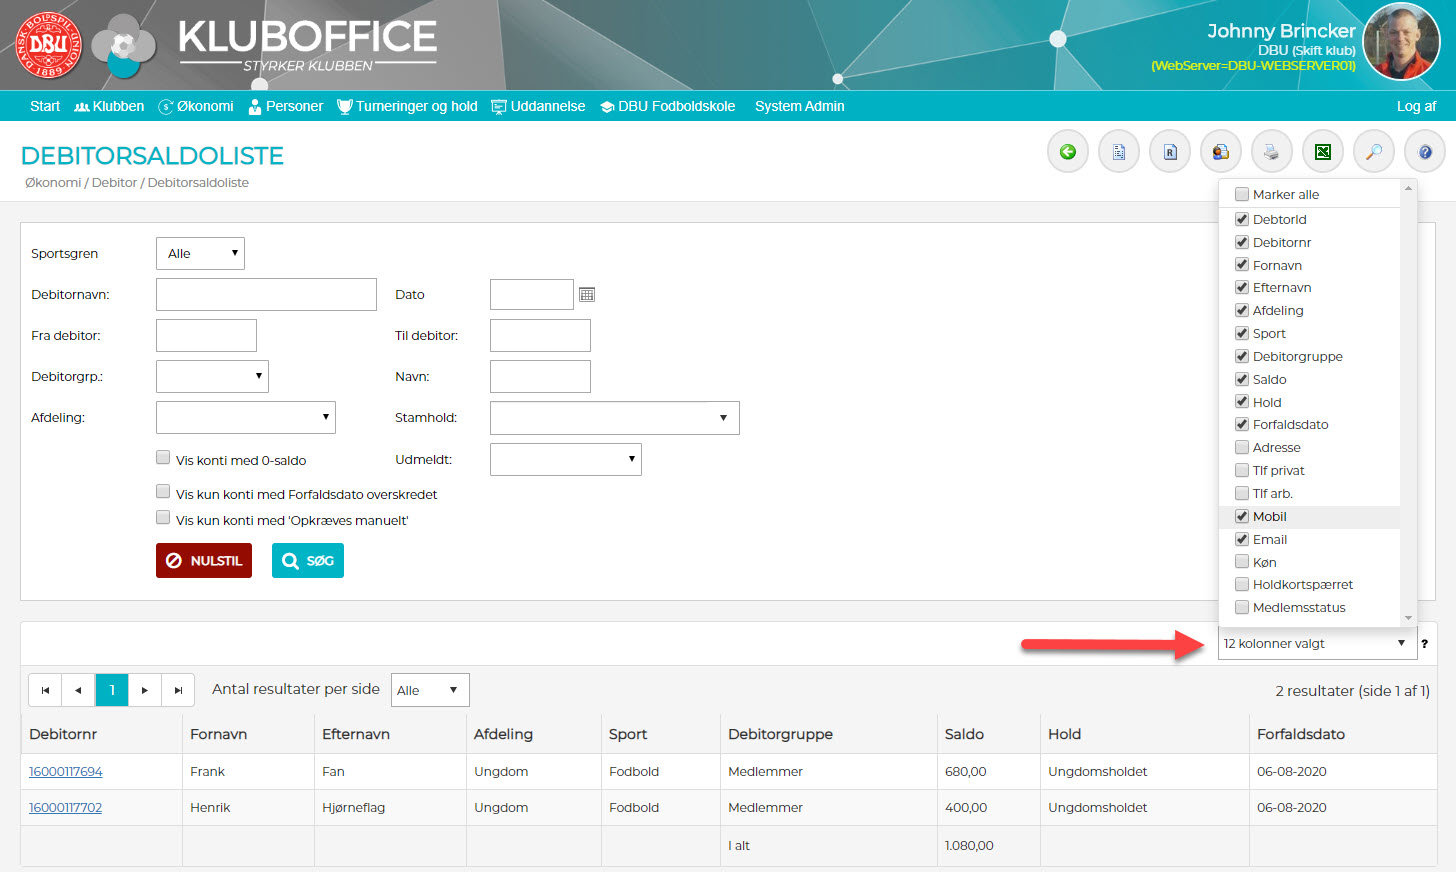Open help with blue question mark icon

pyautogui.click(x=1425, y=152)
